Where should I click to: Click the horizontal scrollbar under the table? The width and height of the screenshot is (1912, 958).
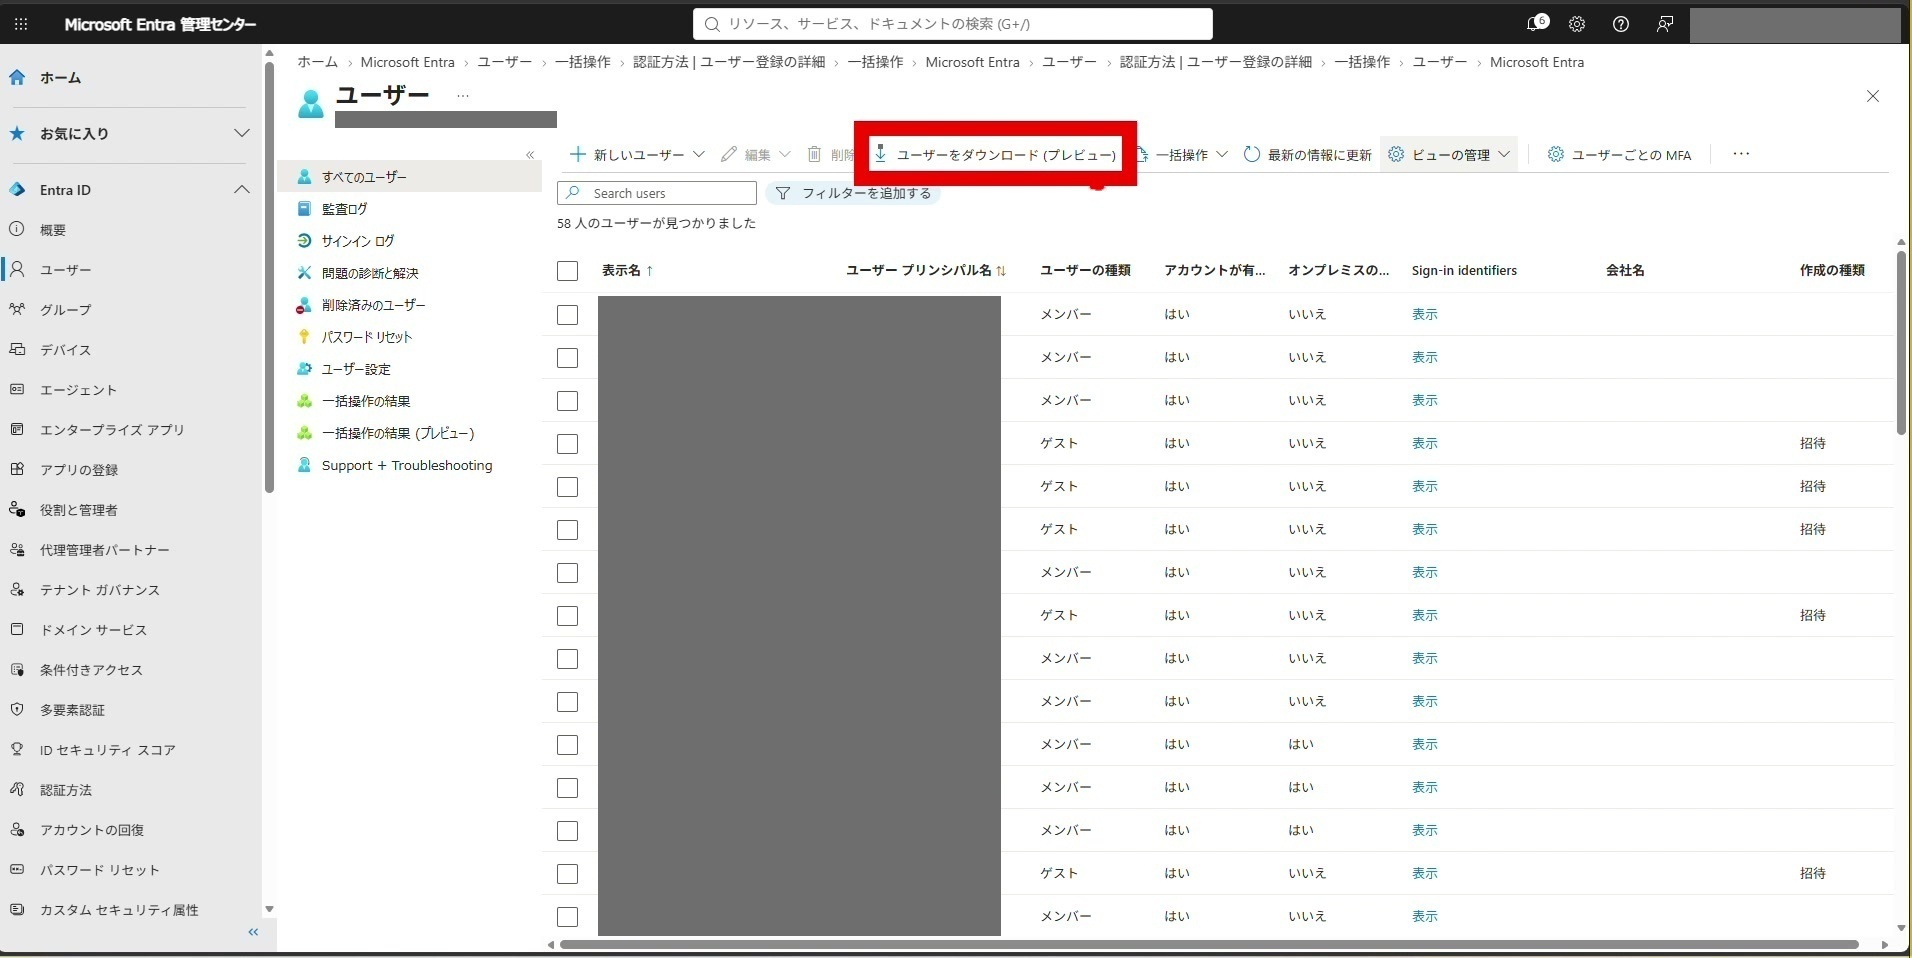click(x=1209, y=945)
